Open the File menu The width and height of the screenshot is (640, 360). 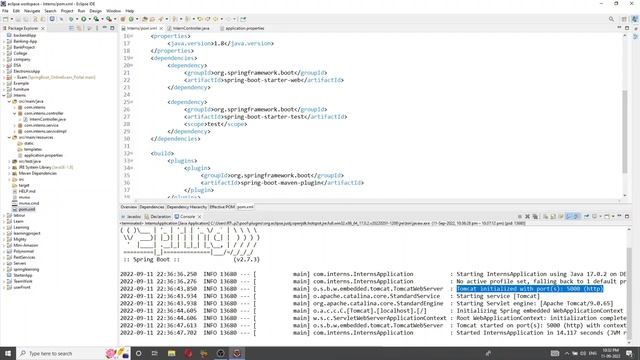(5, 11)
